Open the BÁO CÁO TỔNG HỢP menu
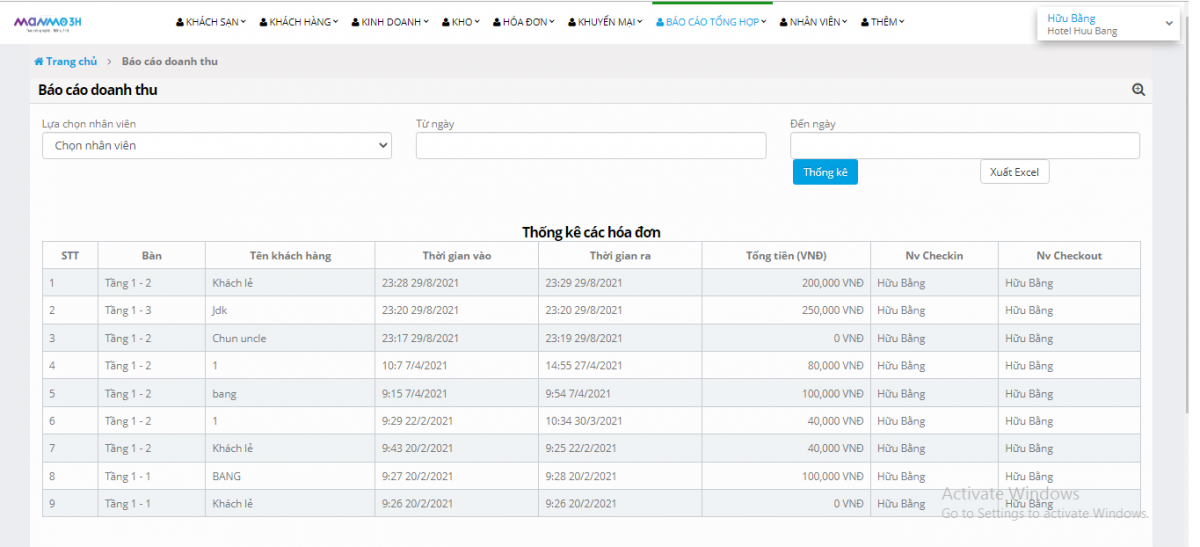Screen dimensions: 1200x547 [711, 22]
